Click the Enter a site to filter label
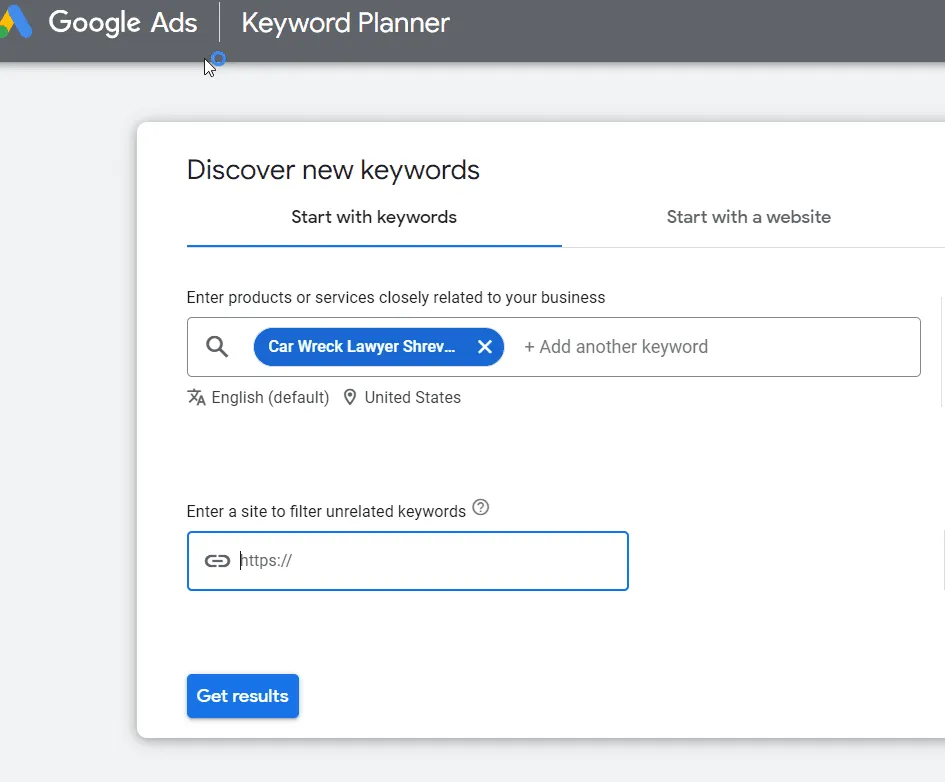The height and width of the screenshot is (782, 945). [x=326, y=511]
